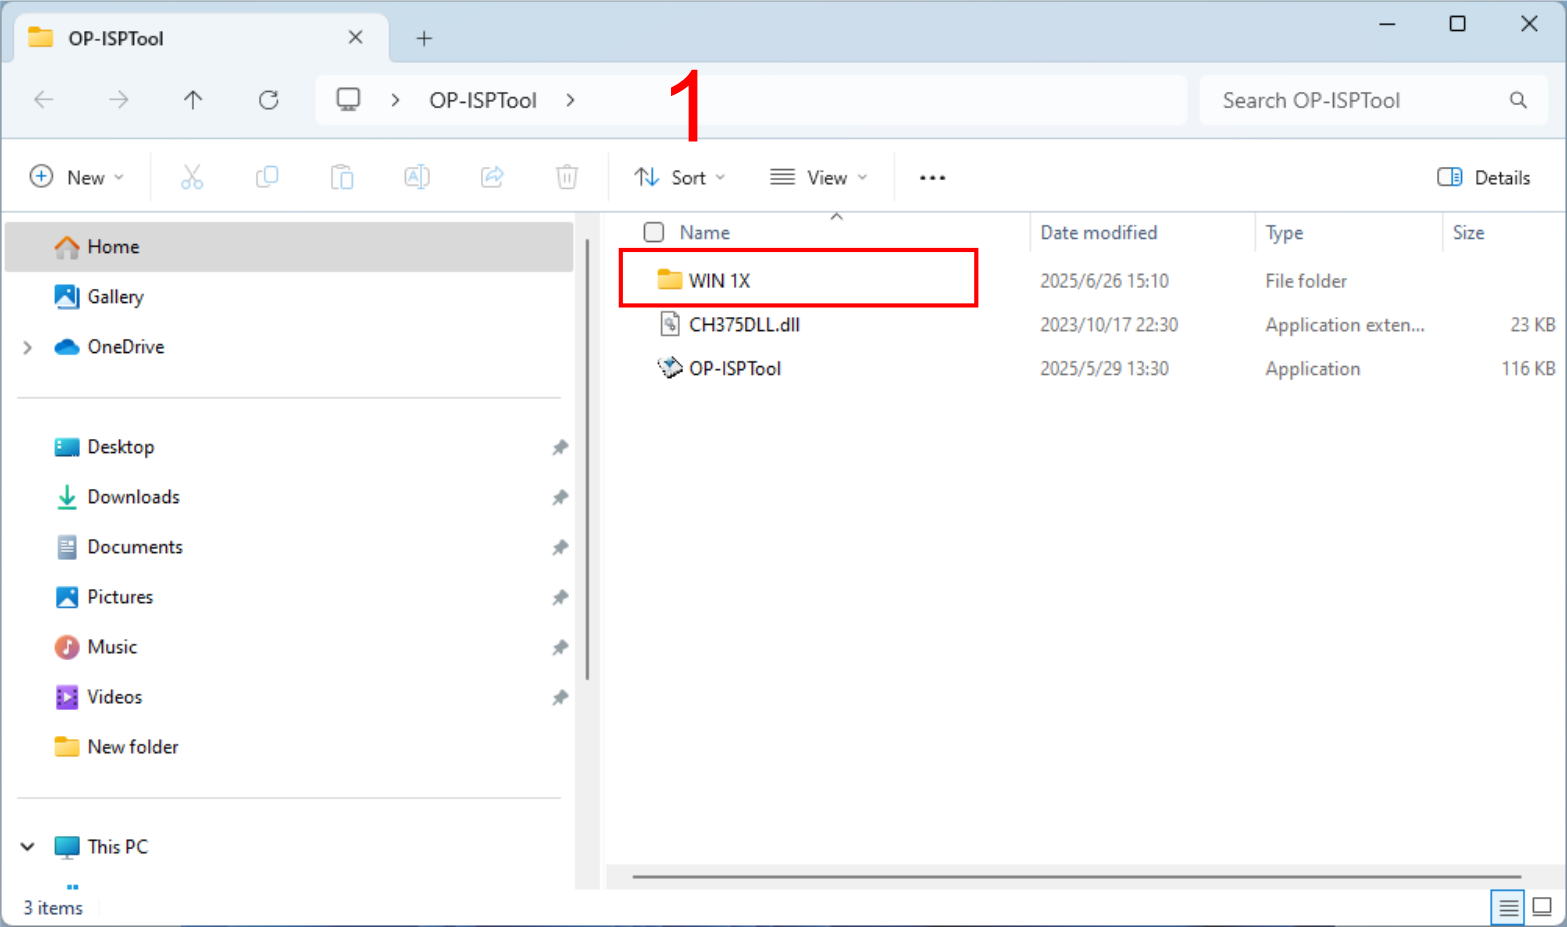Open the Sort dropdown menu

click(680, 177)
